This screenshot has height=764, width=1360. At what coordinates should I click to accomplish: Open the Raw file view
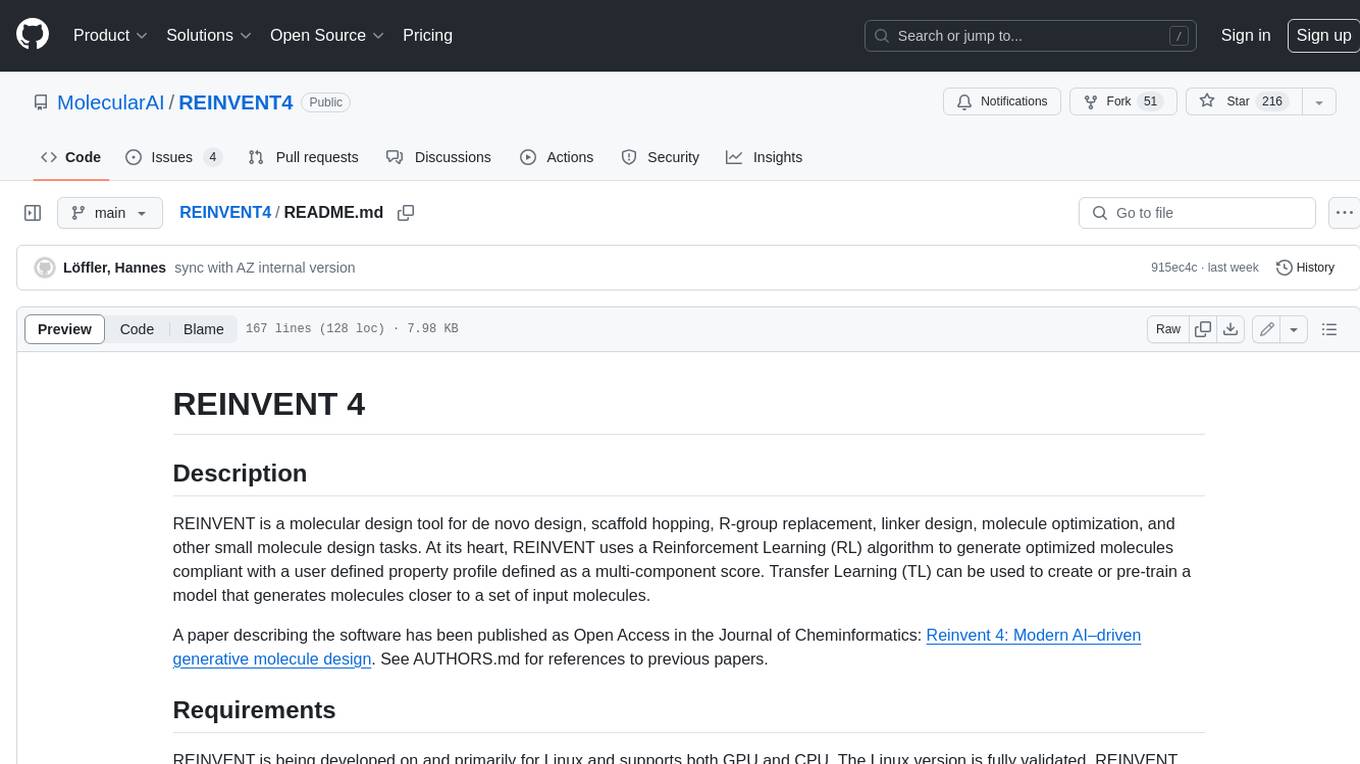(1168, 329)
